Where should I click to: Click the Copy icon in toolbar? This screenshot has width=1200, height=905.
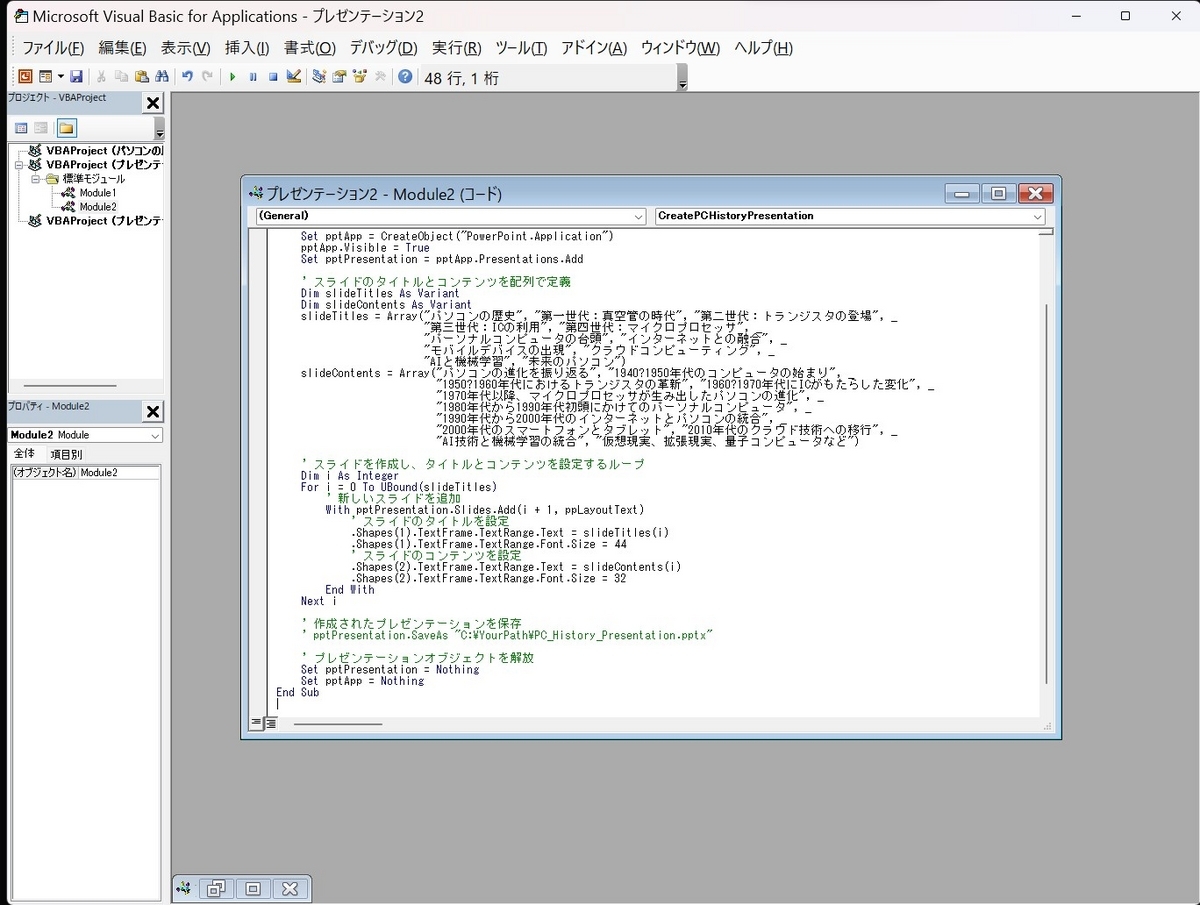click(x=121, y=76)
